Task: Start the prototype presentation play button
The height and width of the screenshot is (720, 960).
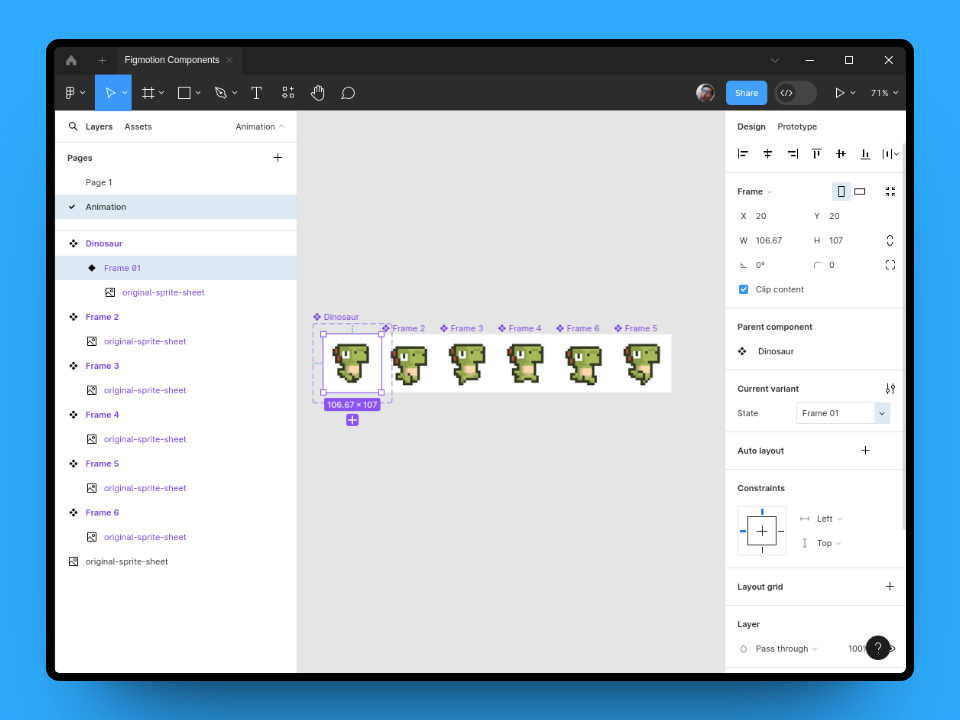Action: pos(839,93)
